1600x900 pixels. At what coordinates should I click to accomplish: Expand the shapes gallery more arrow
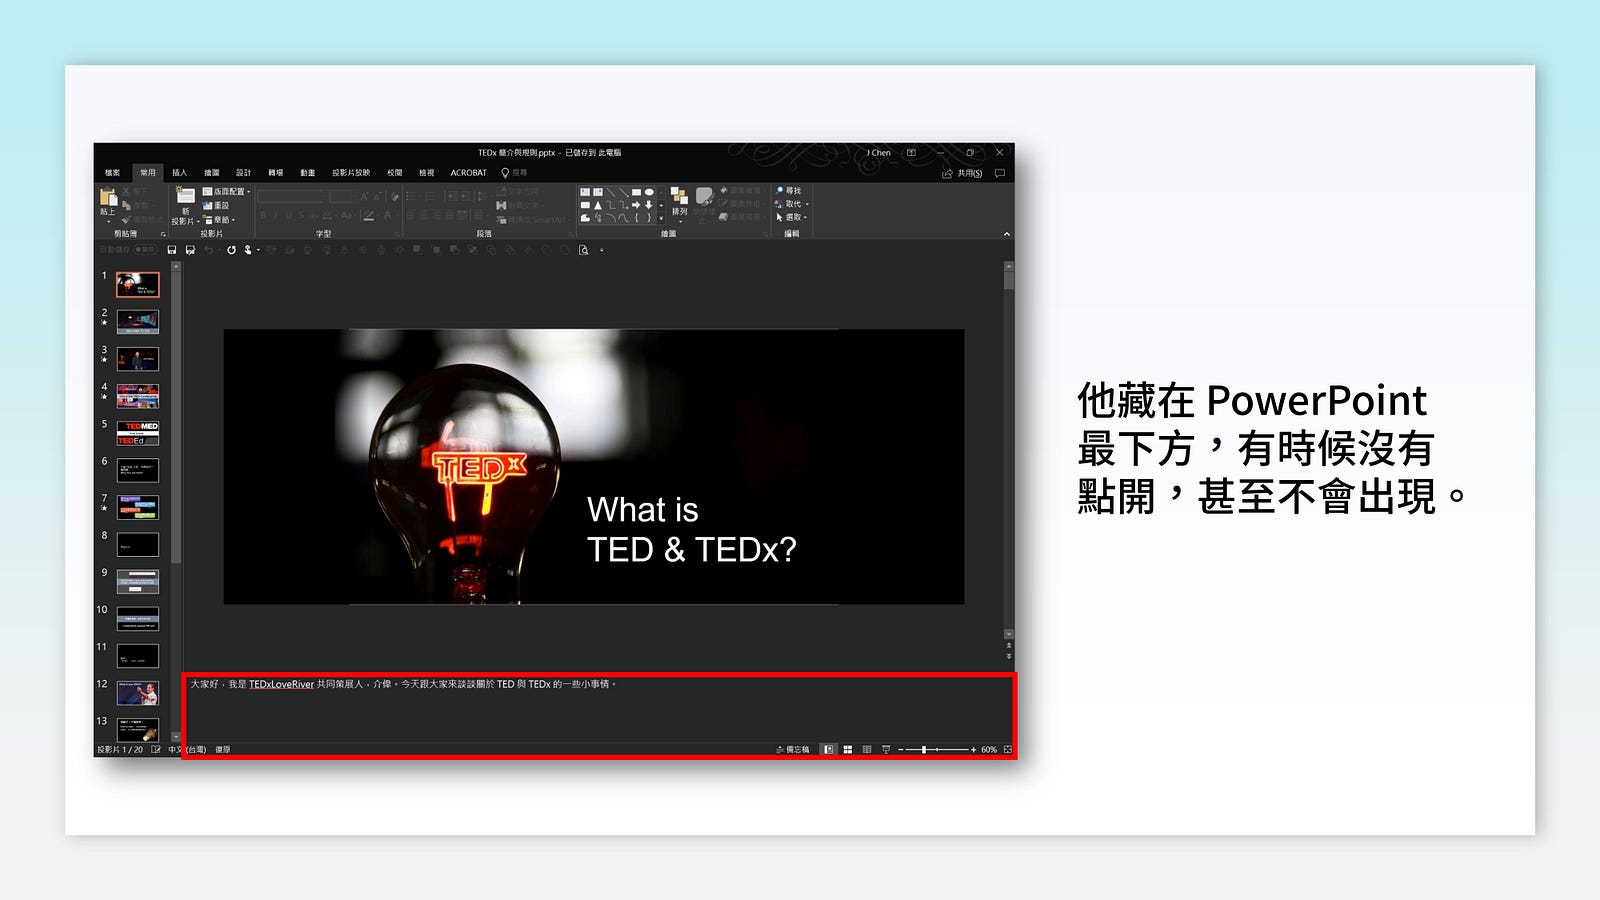[661, 217]
